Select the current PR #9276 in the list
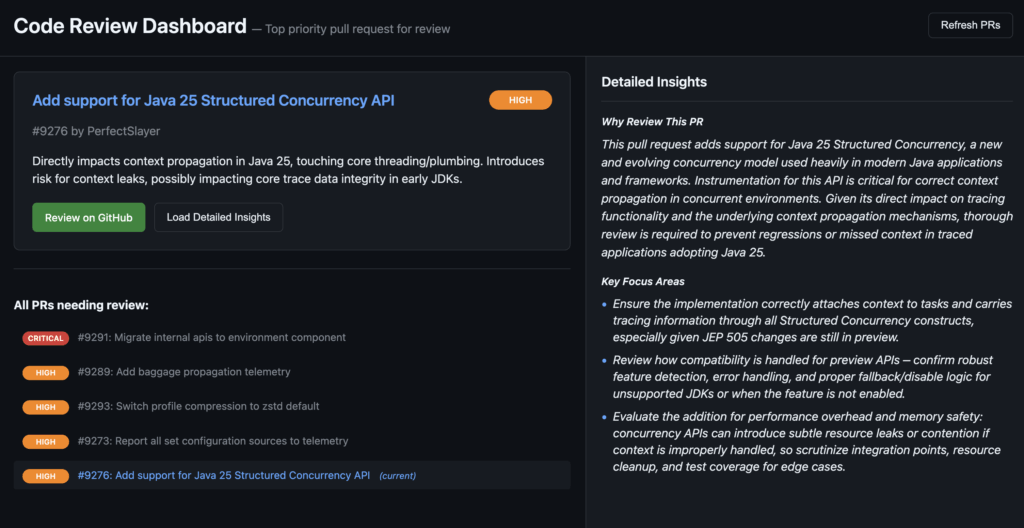 tap(292, 475)
